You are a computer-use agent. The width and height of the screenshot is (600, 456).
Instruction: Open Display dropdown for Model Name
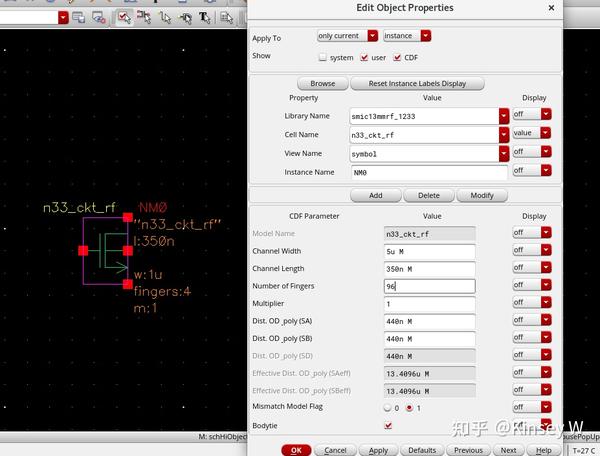[x=532, y=232]
